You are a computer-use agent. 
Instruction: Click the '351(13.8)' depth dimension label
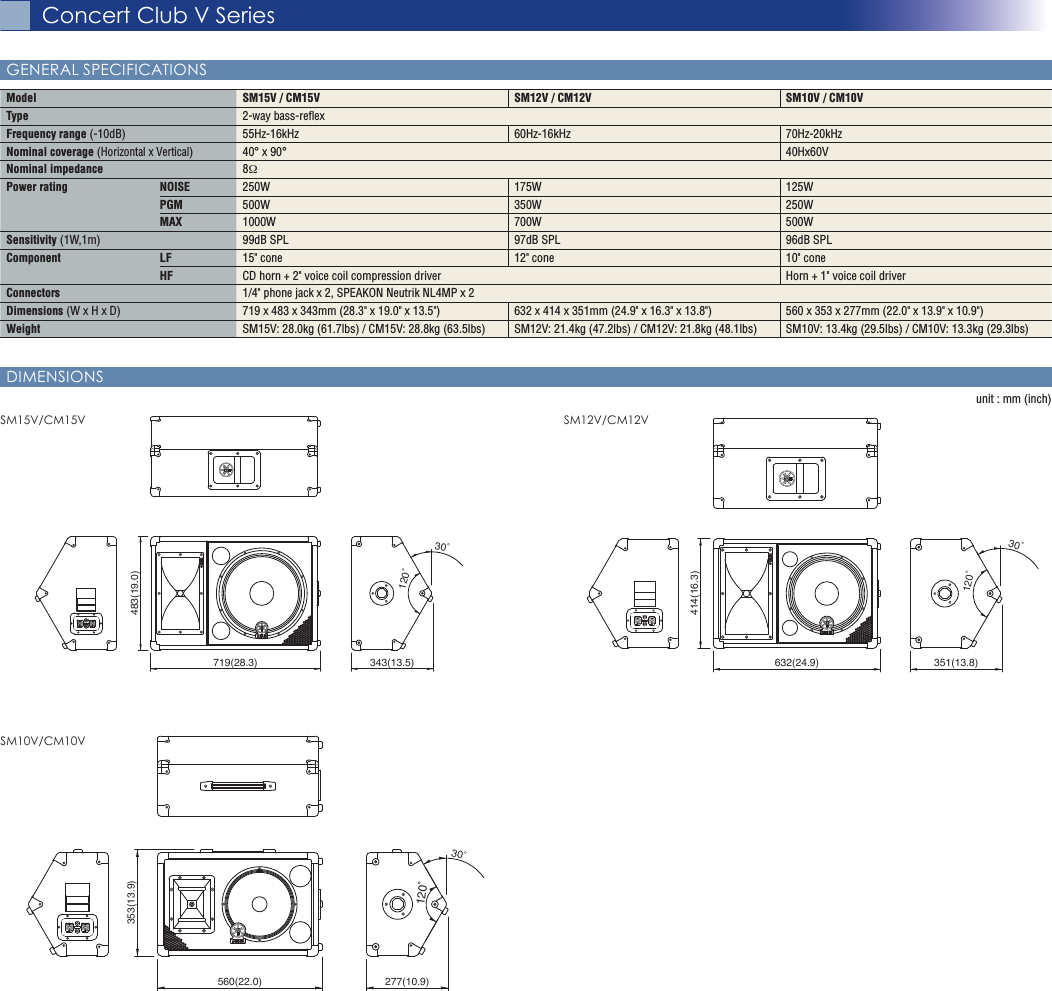point(956,662)
